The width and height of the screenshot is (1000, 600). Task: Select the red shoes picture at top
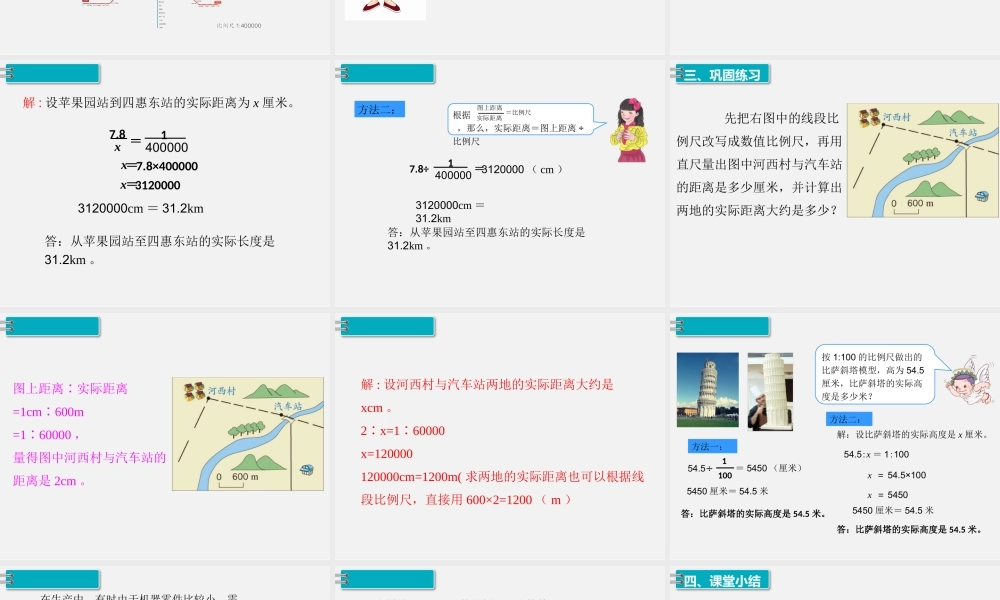point(384,8)
